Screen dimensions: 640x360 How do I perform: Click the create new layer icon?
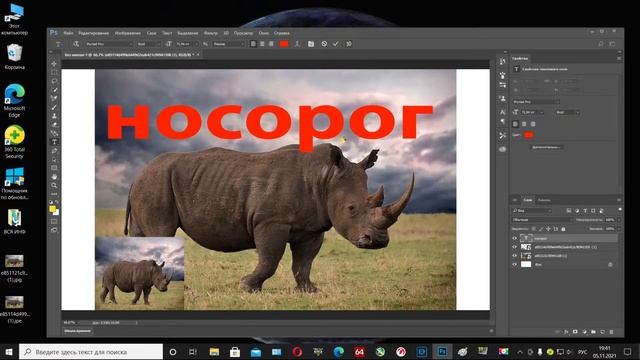[x=602, y=332]
